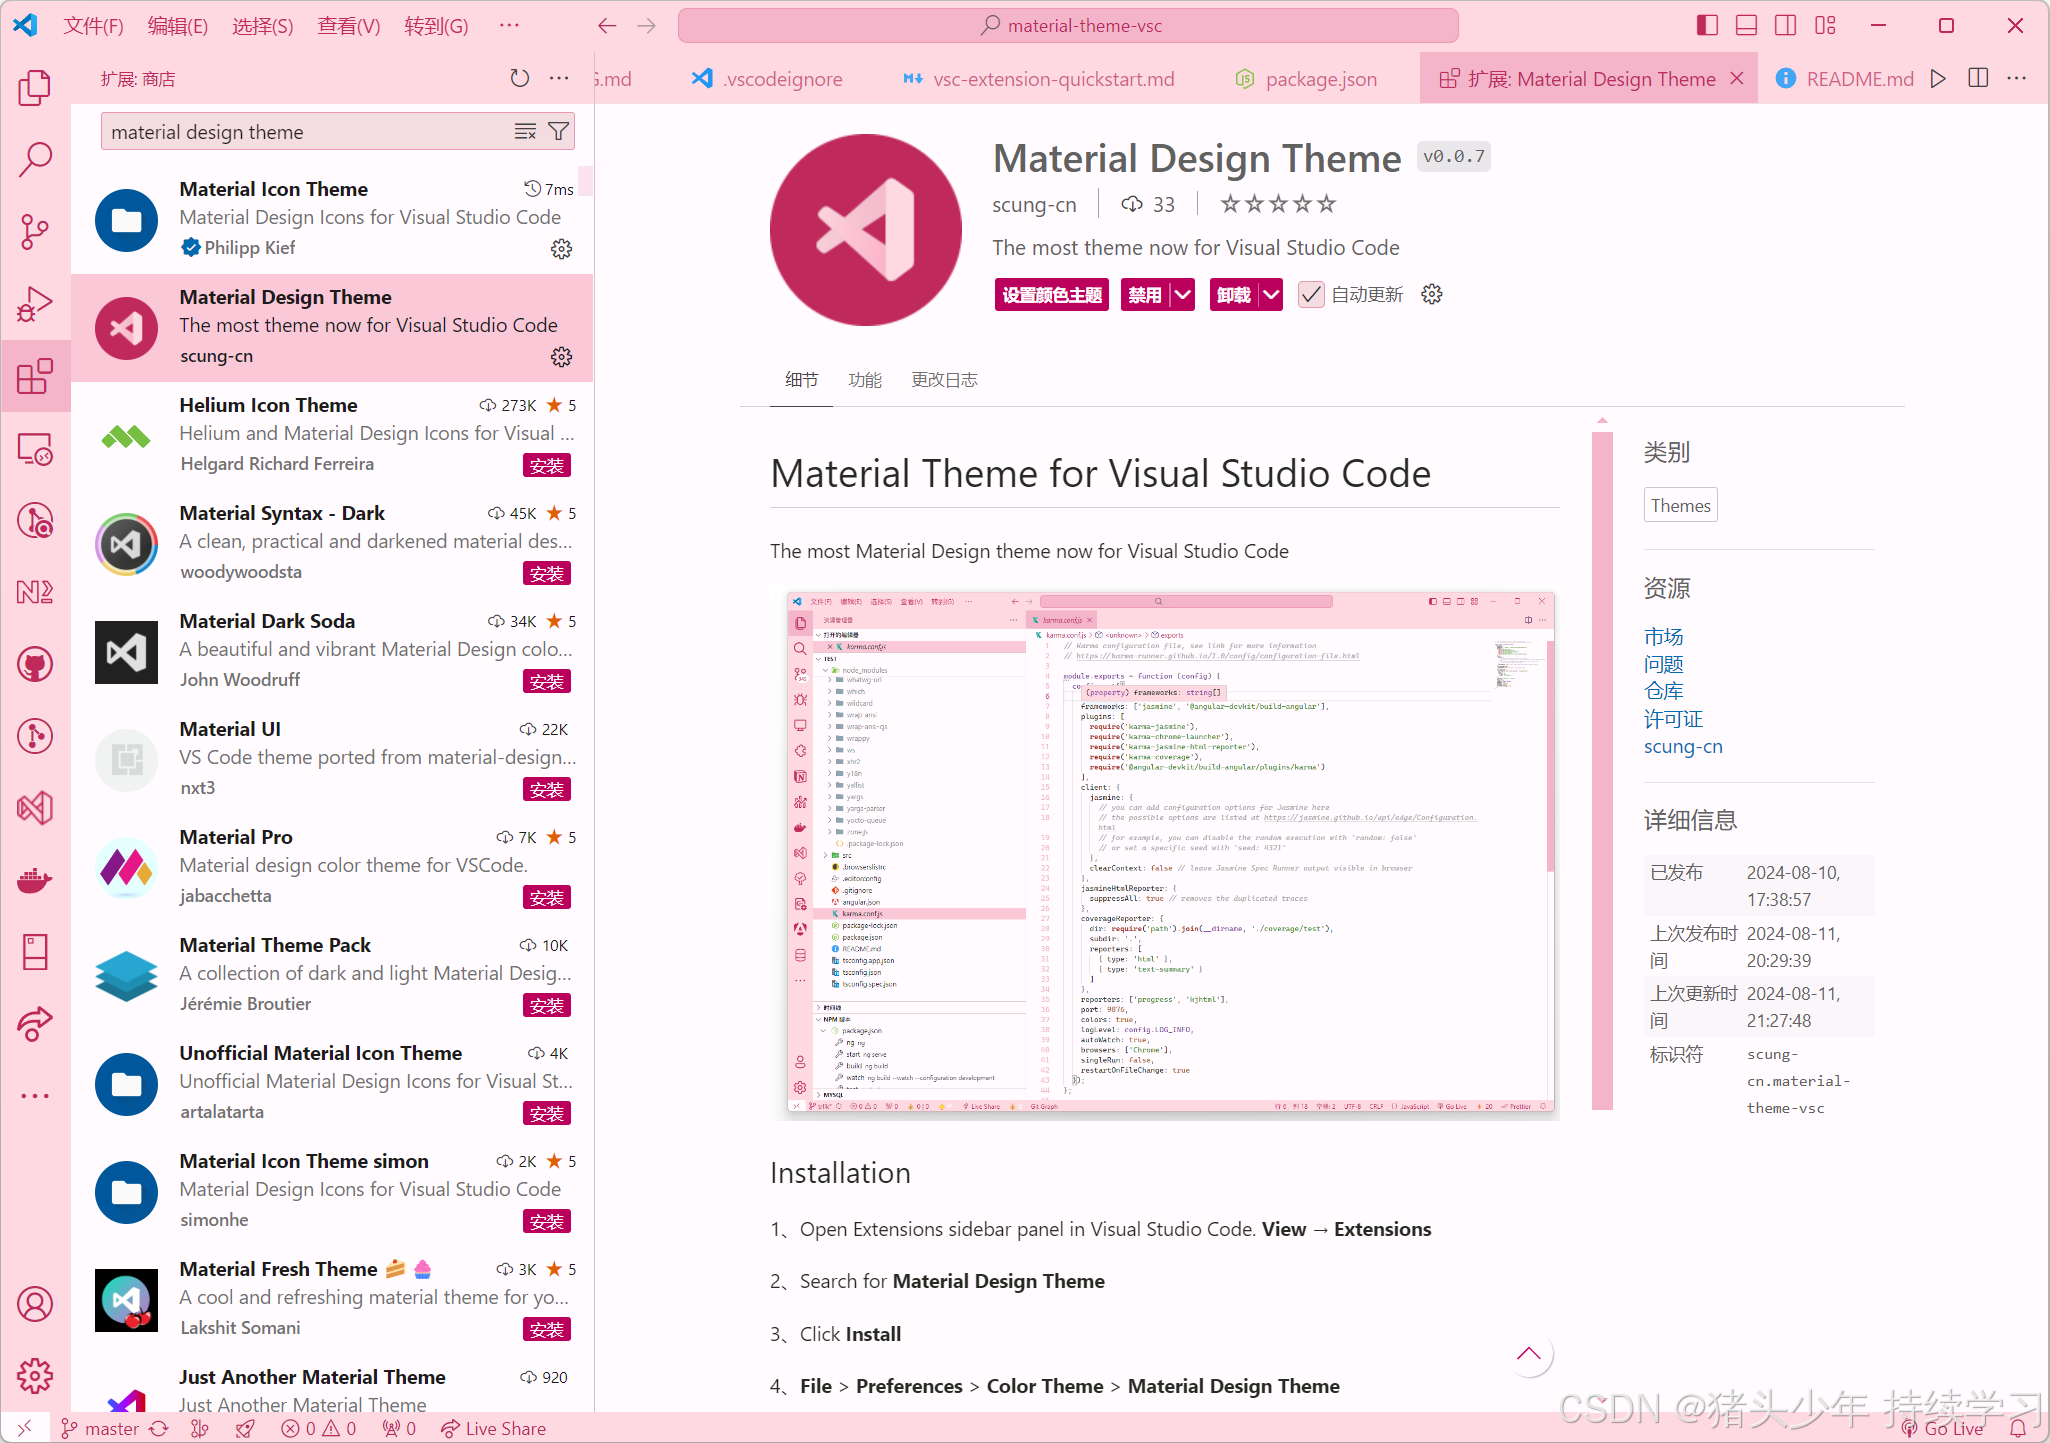Image resolution: width=2050 pixels, height=1443 pixels.
Task: Open extensions view more actions menu
Action: click(559, 78)
